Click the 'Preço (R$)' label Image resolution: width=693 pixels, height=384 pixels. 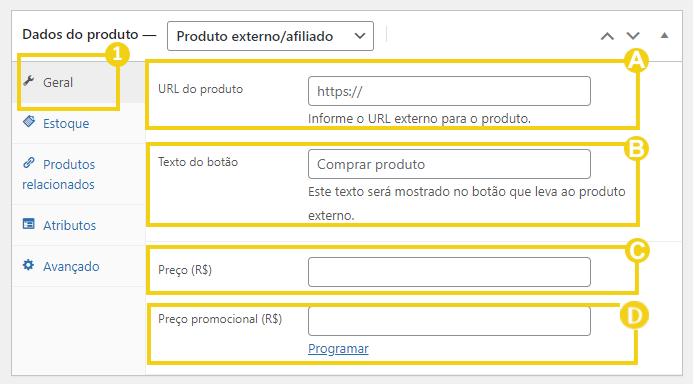[185, 270]
